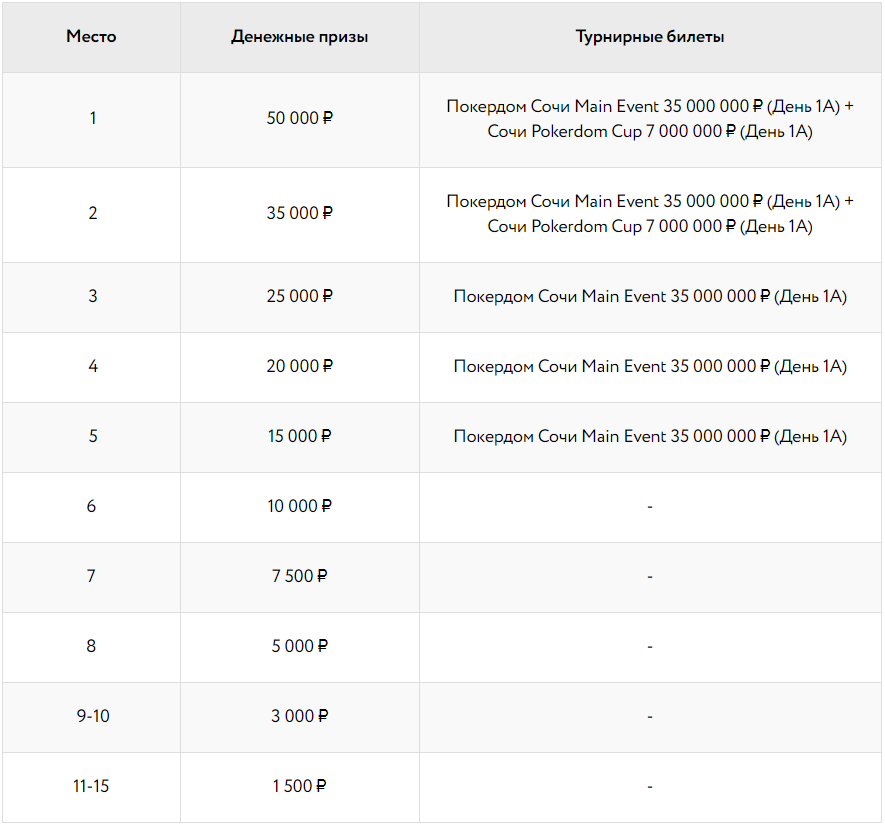Select the 25 000 ₽ cash prize cell

[x=299, y=296]
